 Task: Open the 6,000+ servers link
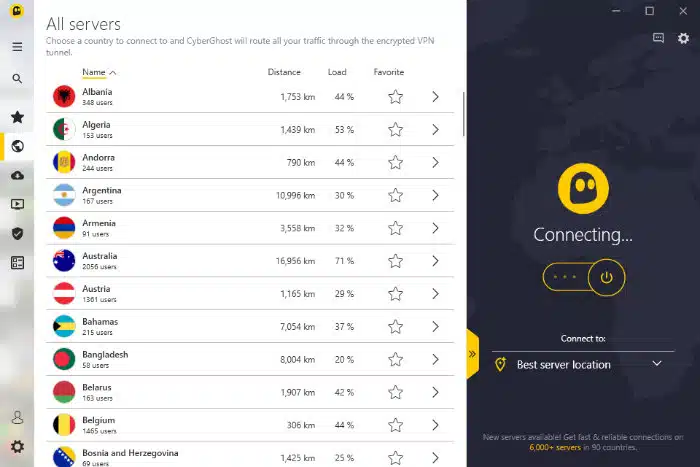tap(555, 447)
